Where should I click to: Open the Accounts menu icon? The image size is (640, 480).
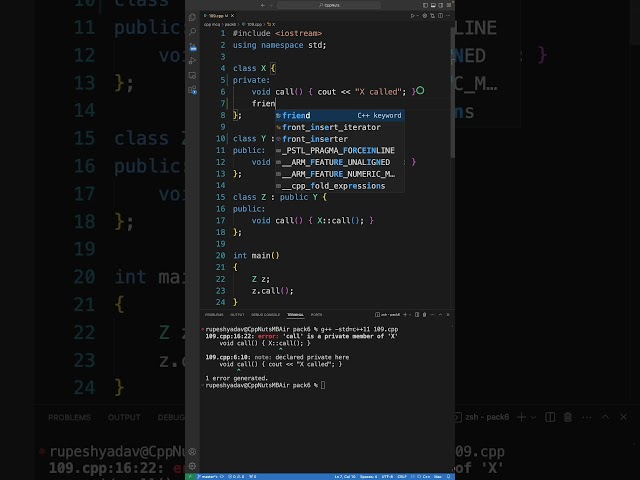pos(192,451)
